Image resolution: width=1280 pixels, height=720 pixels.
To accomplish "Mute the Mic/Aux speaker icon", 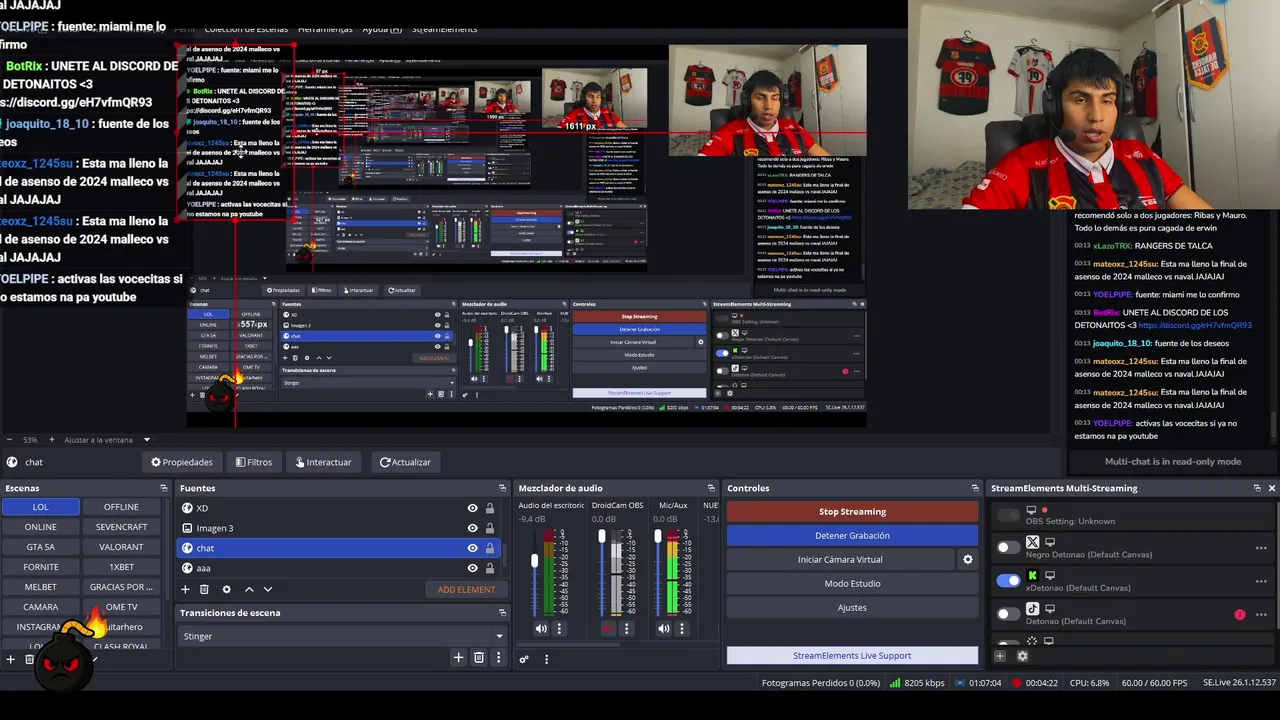I will point(663,629).
